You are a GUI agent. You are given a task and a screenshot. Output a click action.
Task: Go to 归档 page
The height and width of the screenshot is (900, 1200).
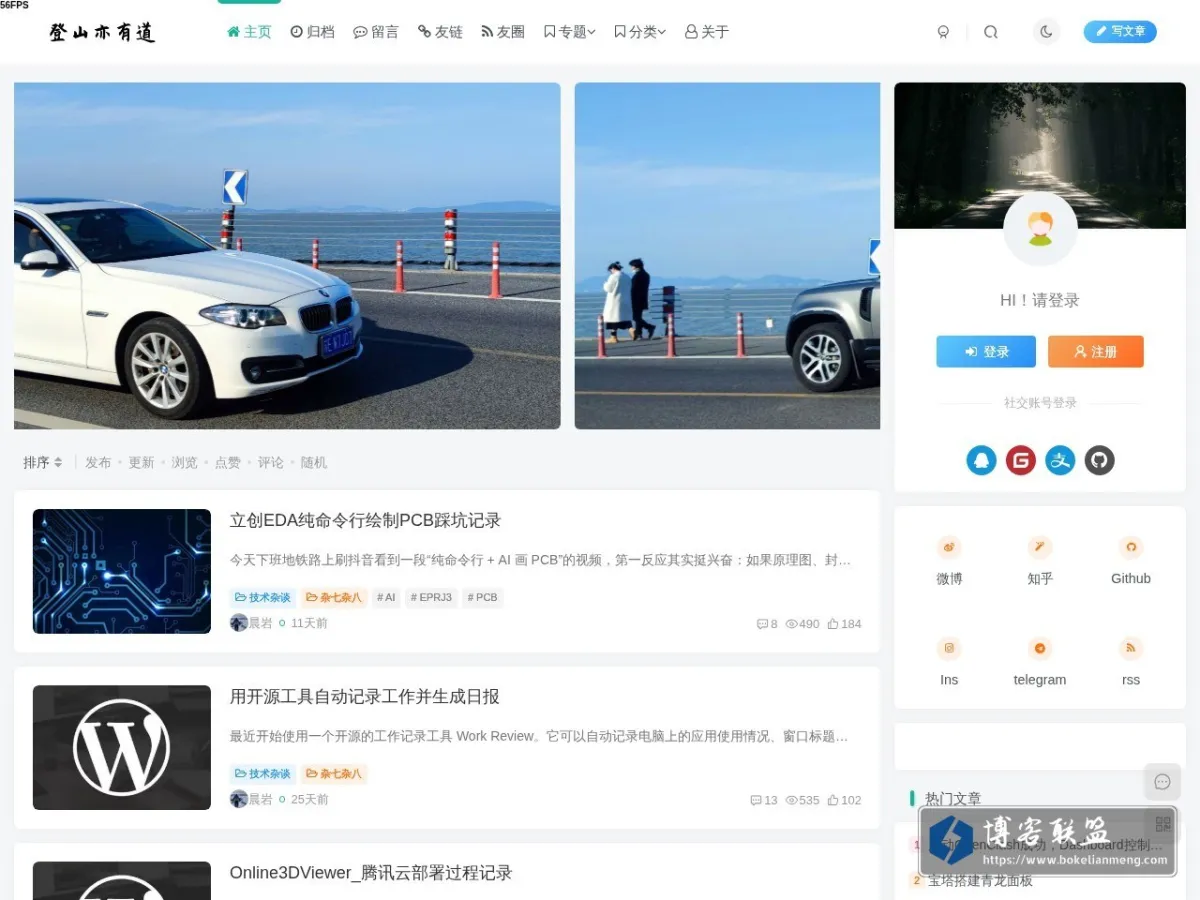coord(312,32)
